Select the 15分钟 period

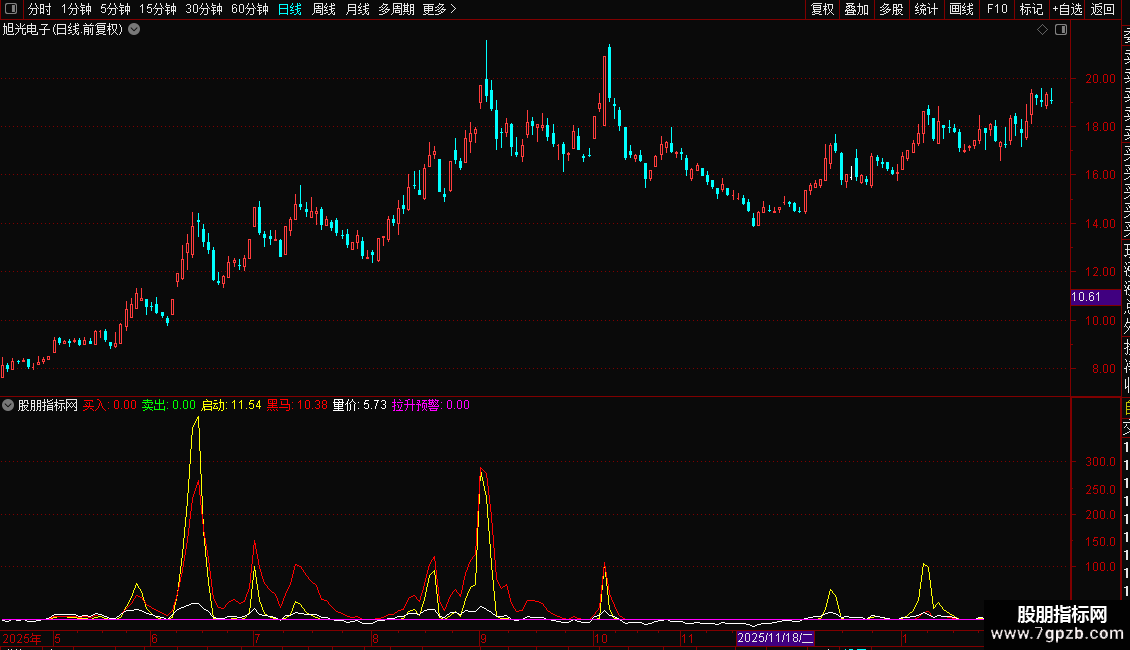(x=158, y=9)
